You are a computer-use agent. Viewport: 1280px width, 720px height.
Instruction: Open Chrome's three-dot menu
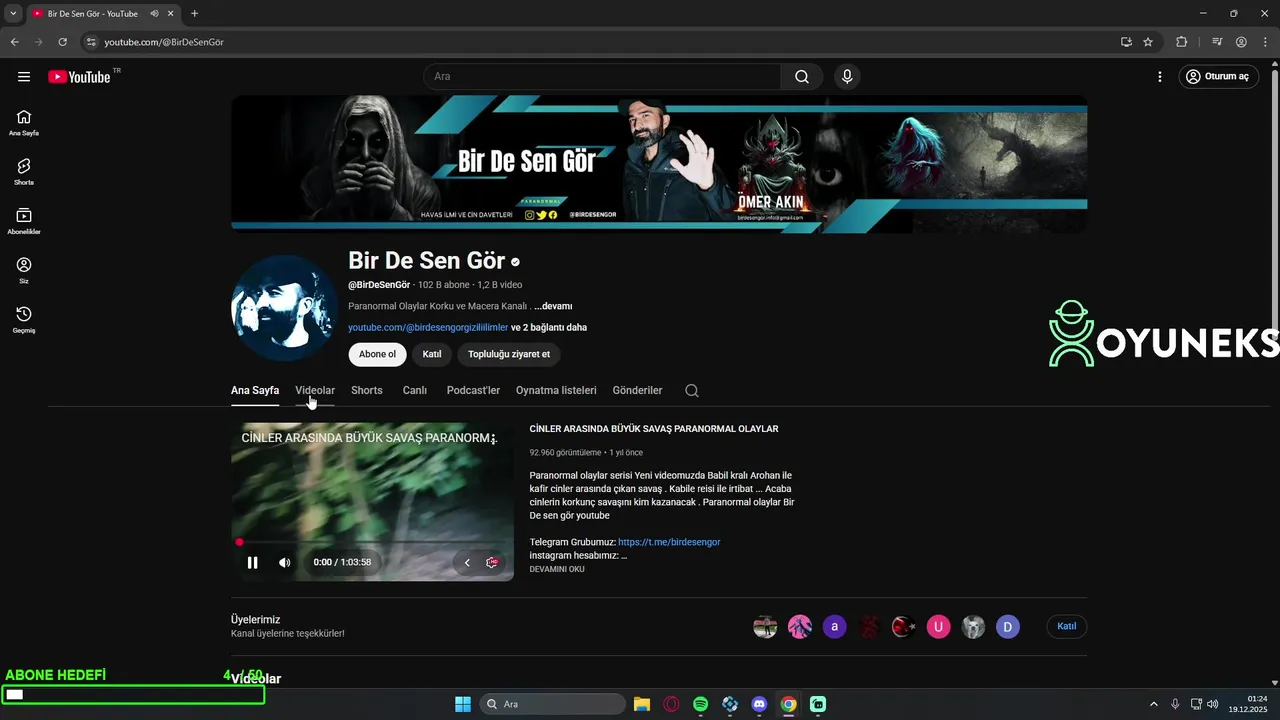[1265, 42]
